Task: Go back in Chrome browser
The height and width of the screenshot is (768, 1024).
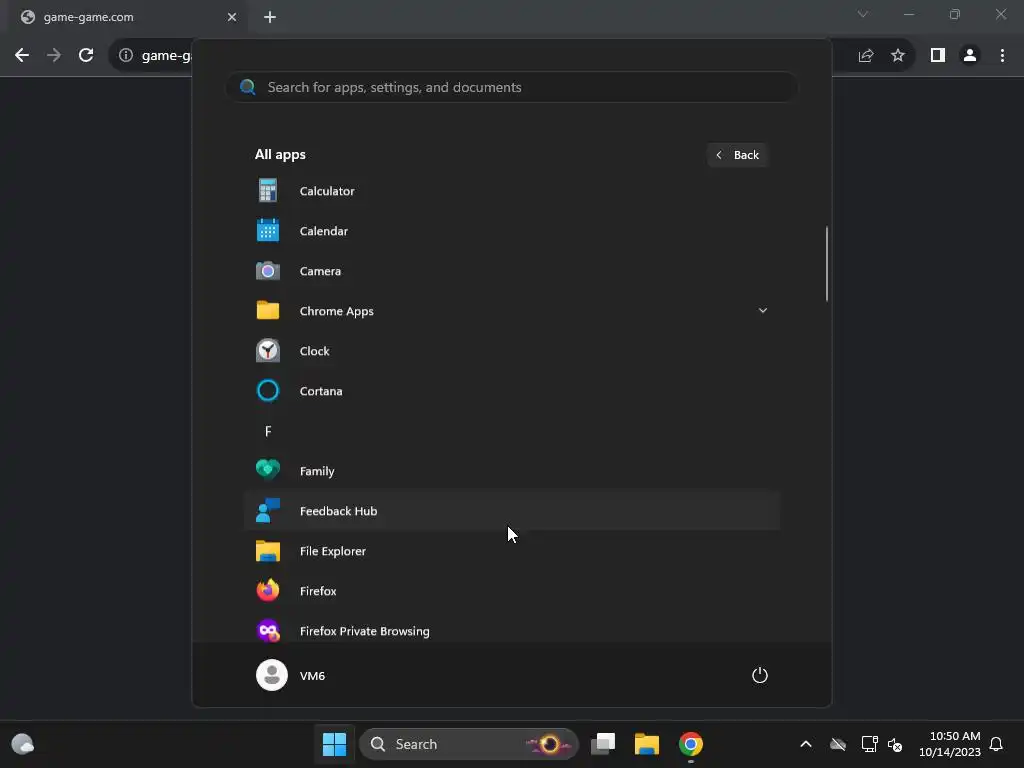Action: (x=22, y=55)
